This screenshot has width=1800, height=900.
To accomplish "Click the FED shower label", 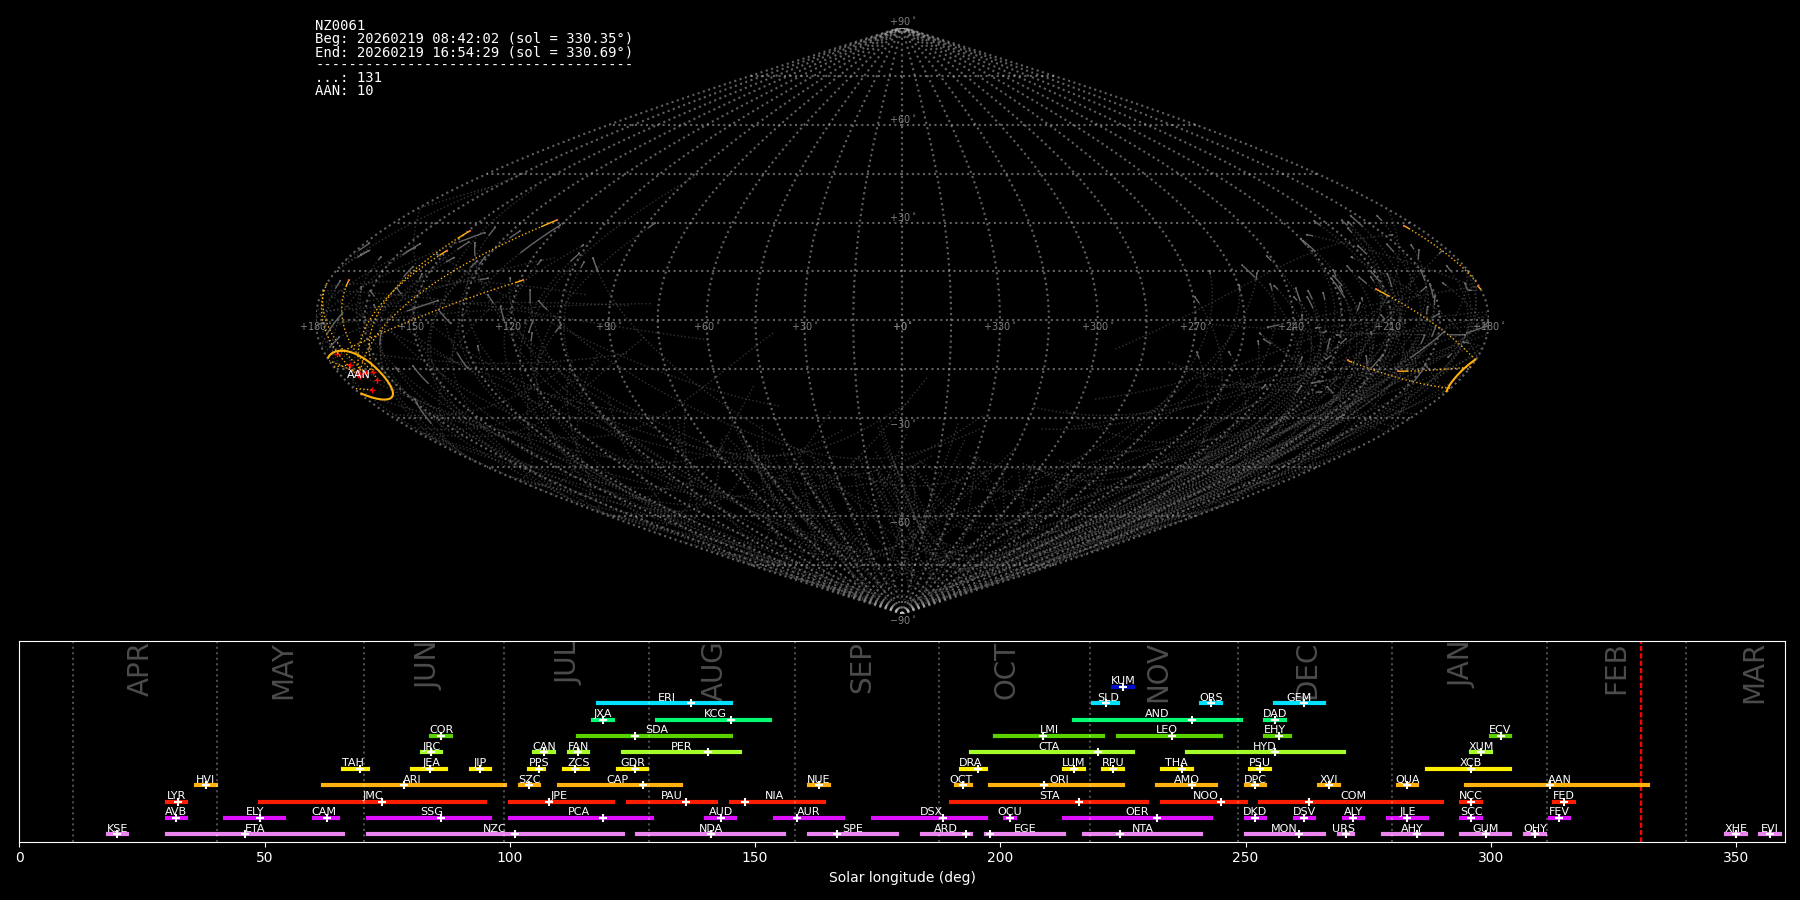I will point(1563,796).
